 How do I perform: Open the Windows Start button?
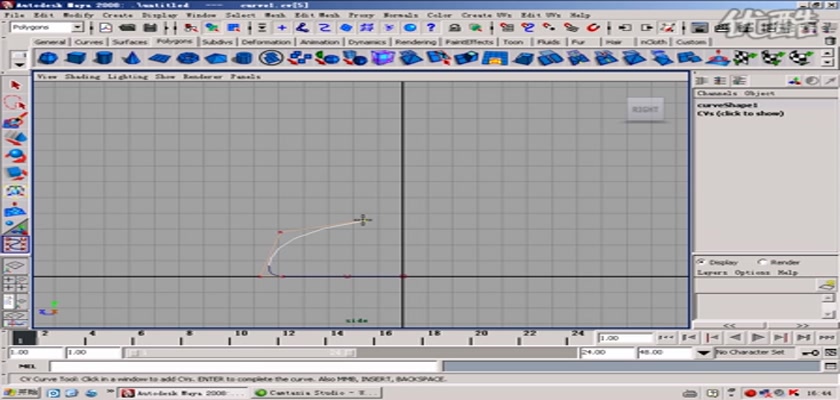(21, 393)
